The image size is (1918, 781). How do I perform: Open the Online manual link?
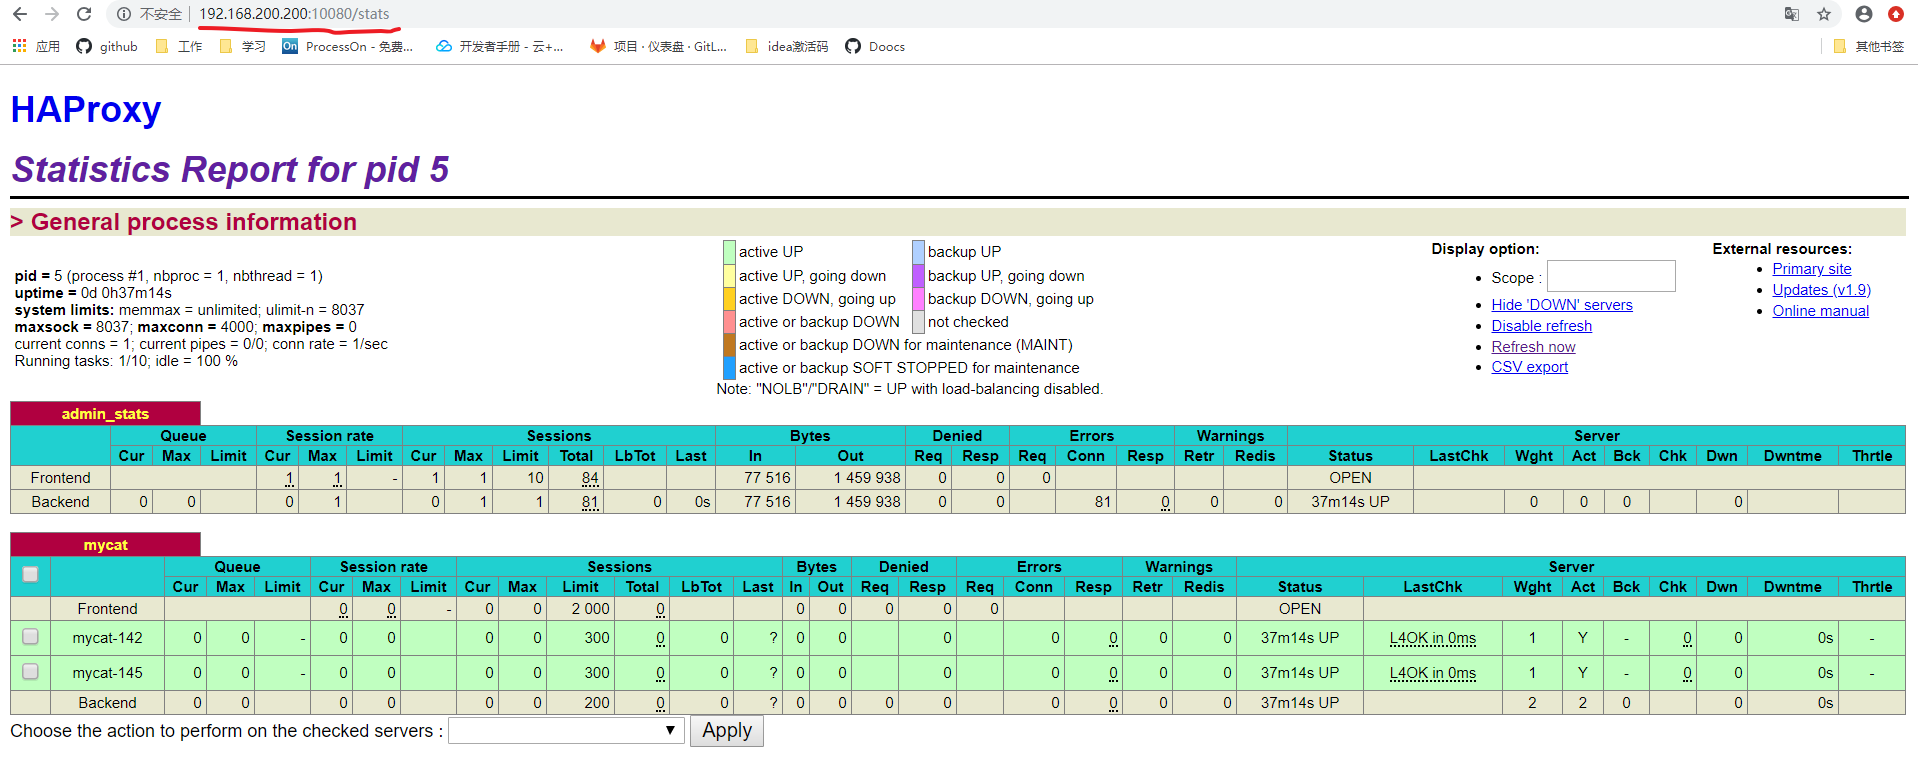(x=1820, y=311)
